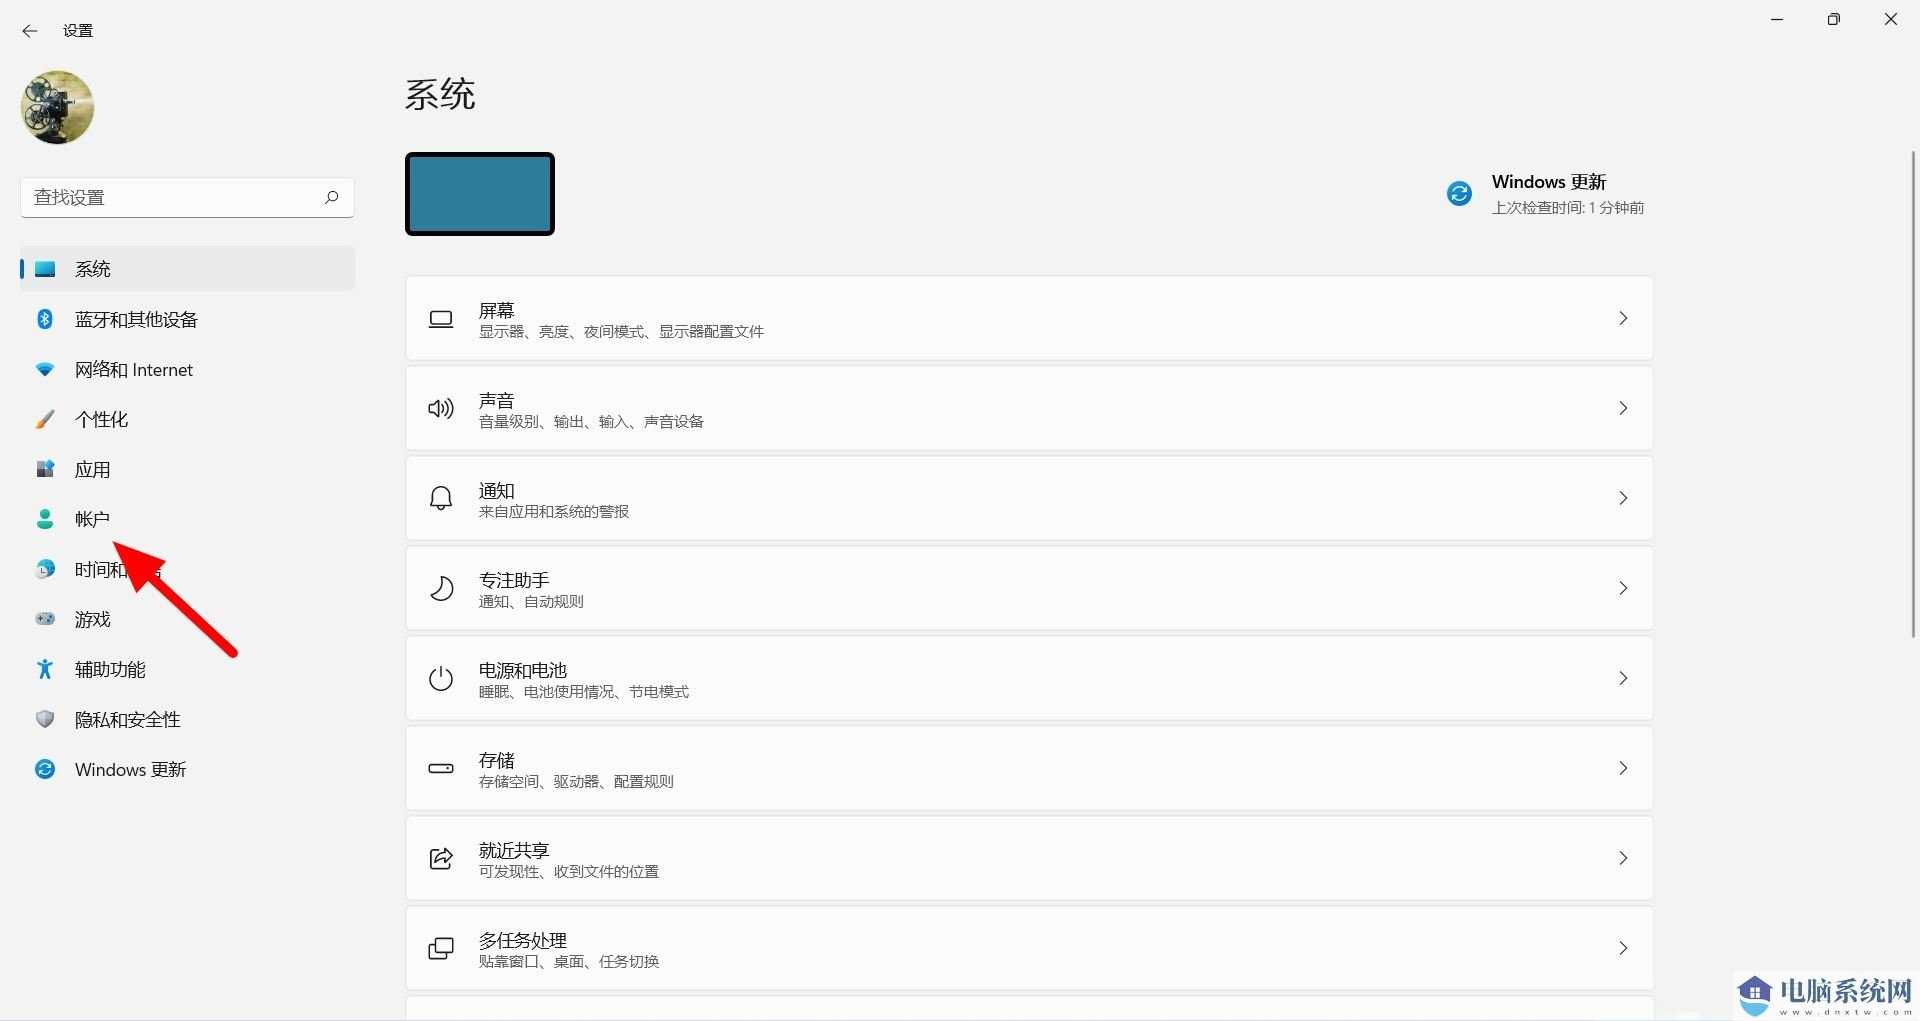Open 多任务处理 multitasking settings

point(1028,948)
